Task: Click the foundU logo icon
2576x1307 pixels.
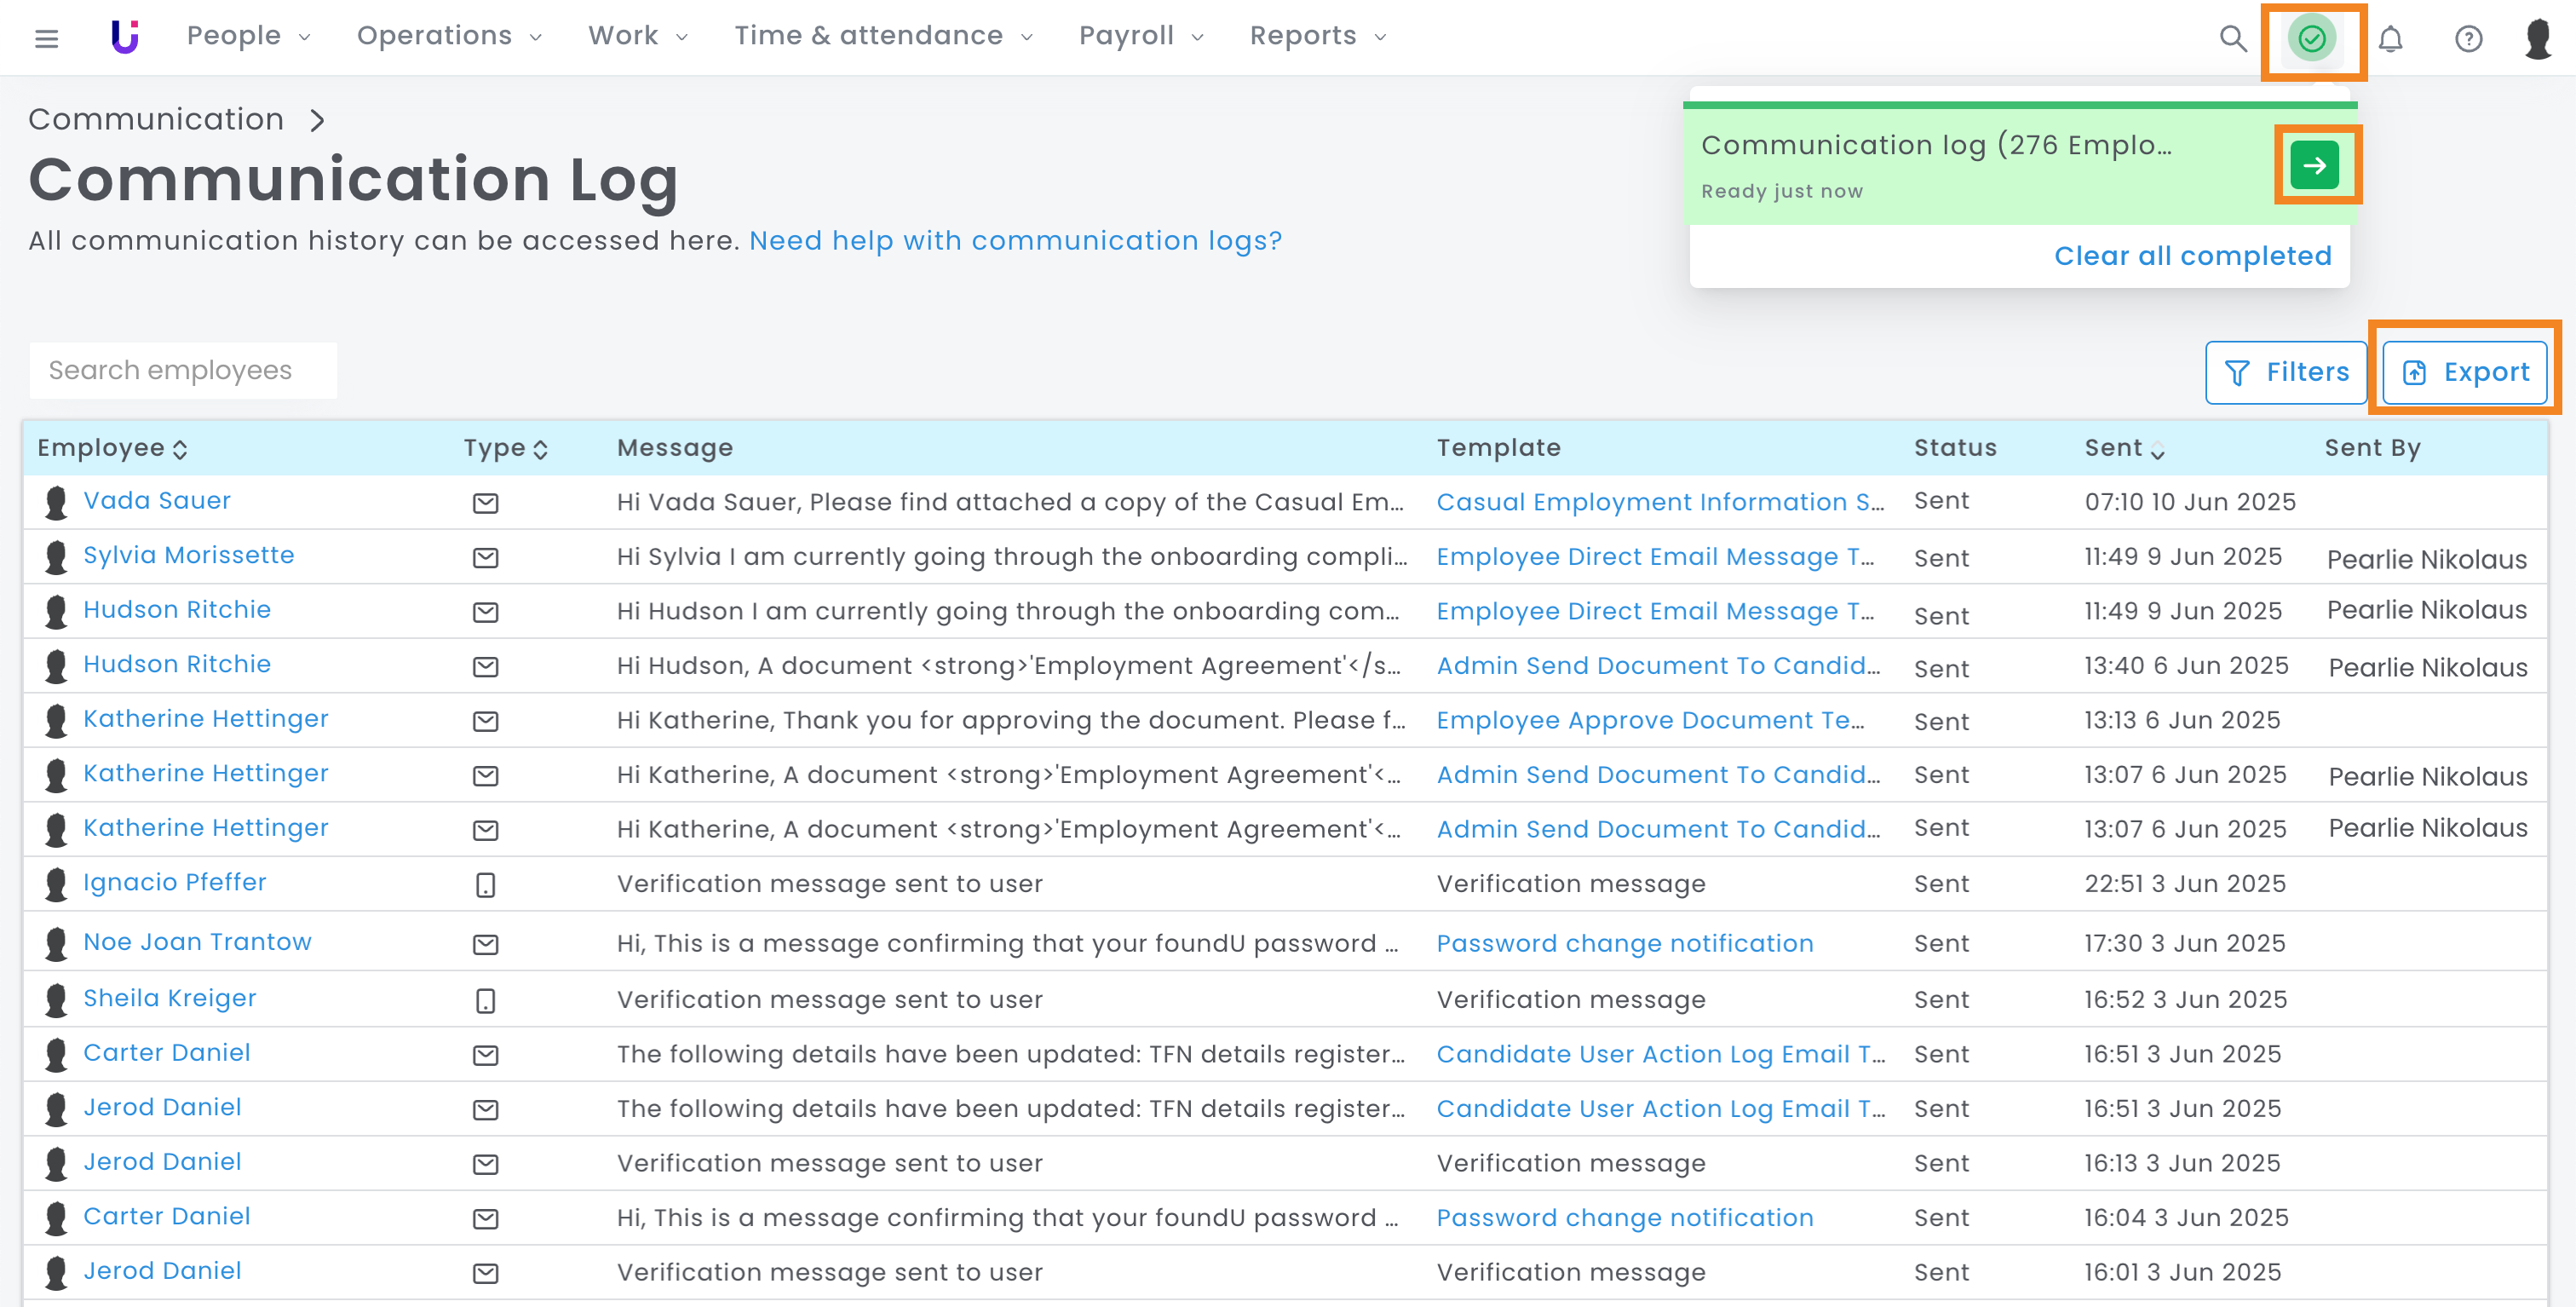Action: [x=125, y=37]
